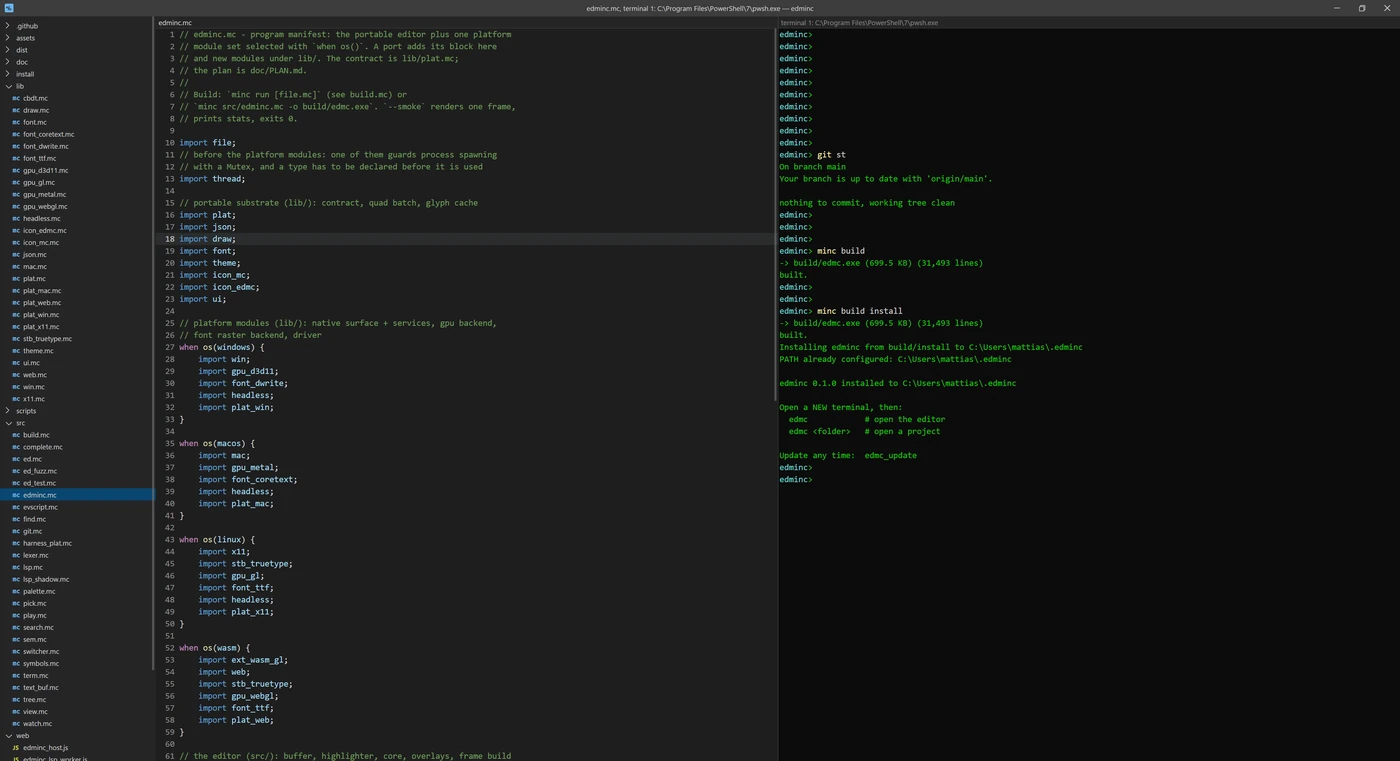Click the mc icon next to lexer.mc
This screenshot has height=761, width=1400.
click(x=16, y=555)
